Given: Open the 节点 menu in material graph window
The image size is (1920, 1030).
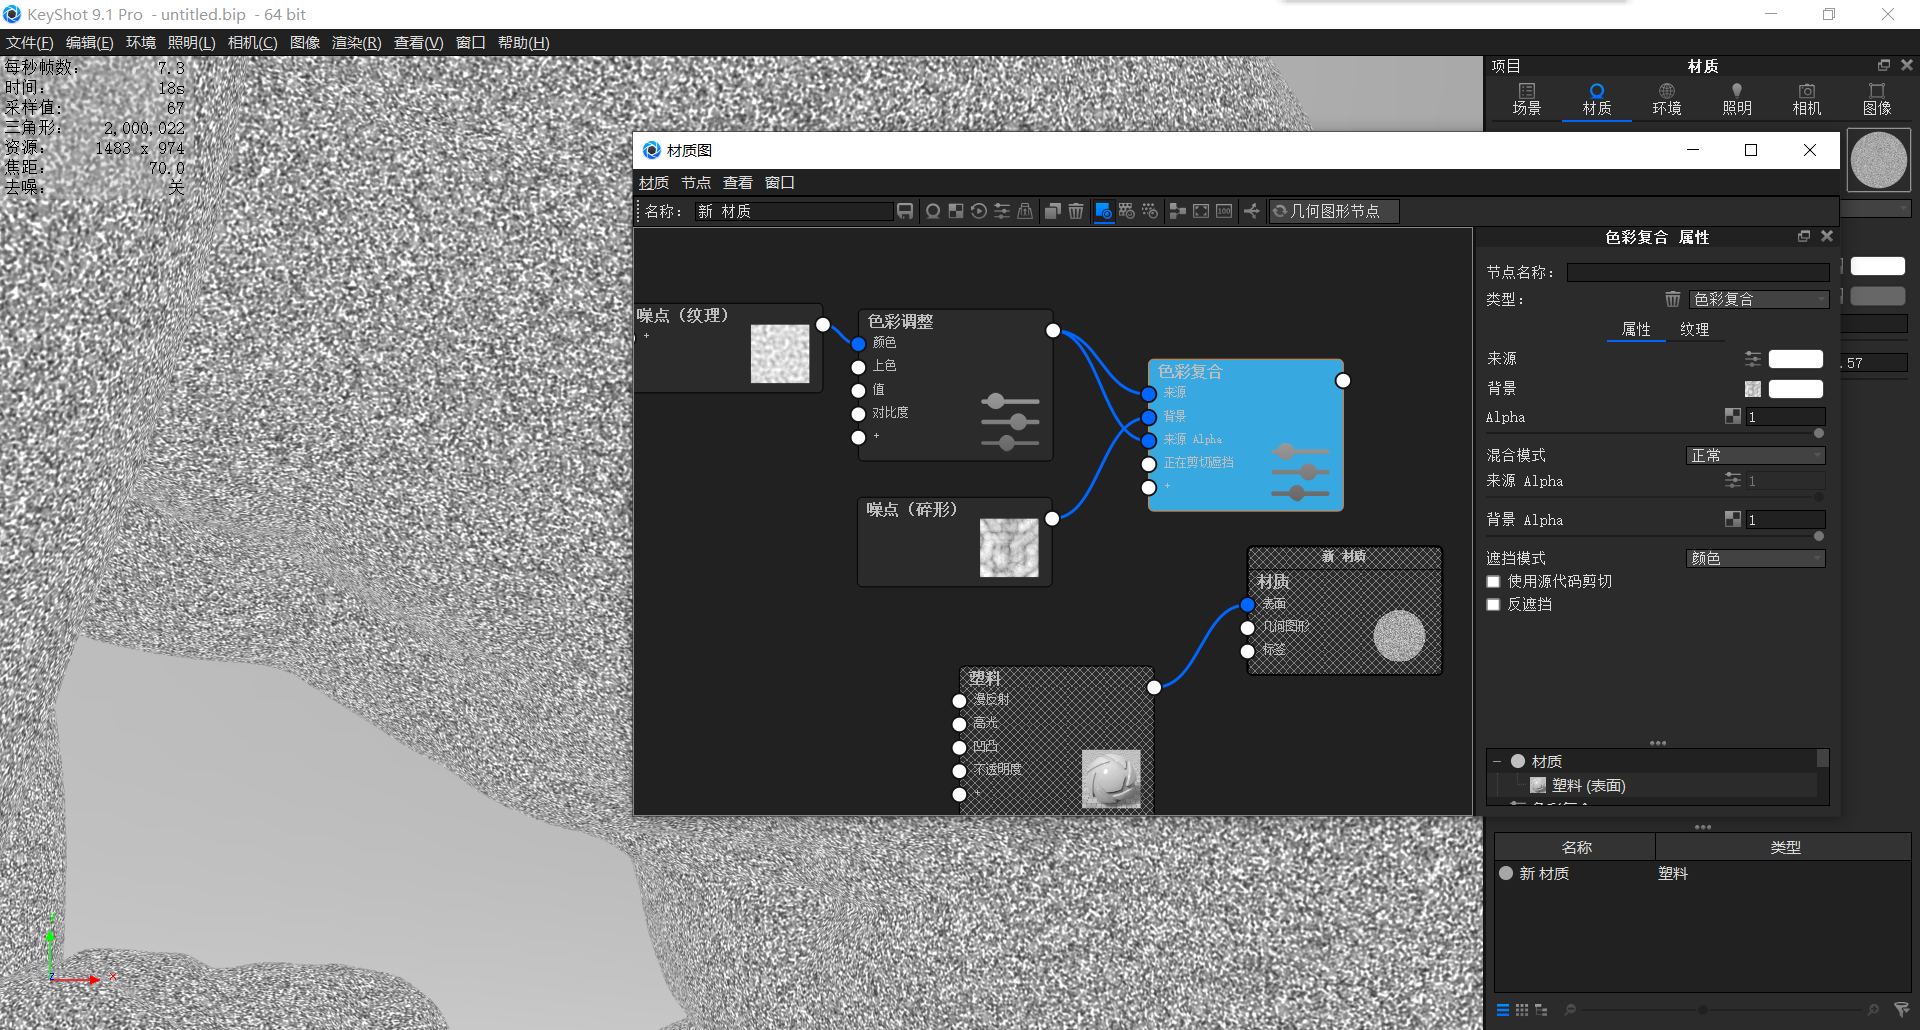Looking at the screenshot, I should point(696,182).
